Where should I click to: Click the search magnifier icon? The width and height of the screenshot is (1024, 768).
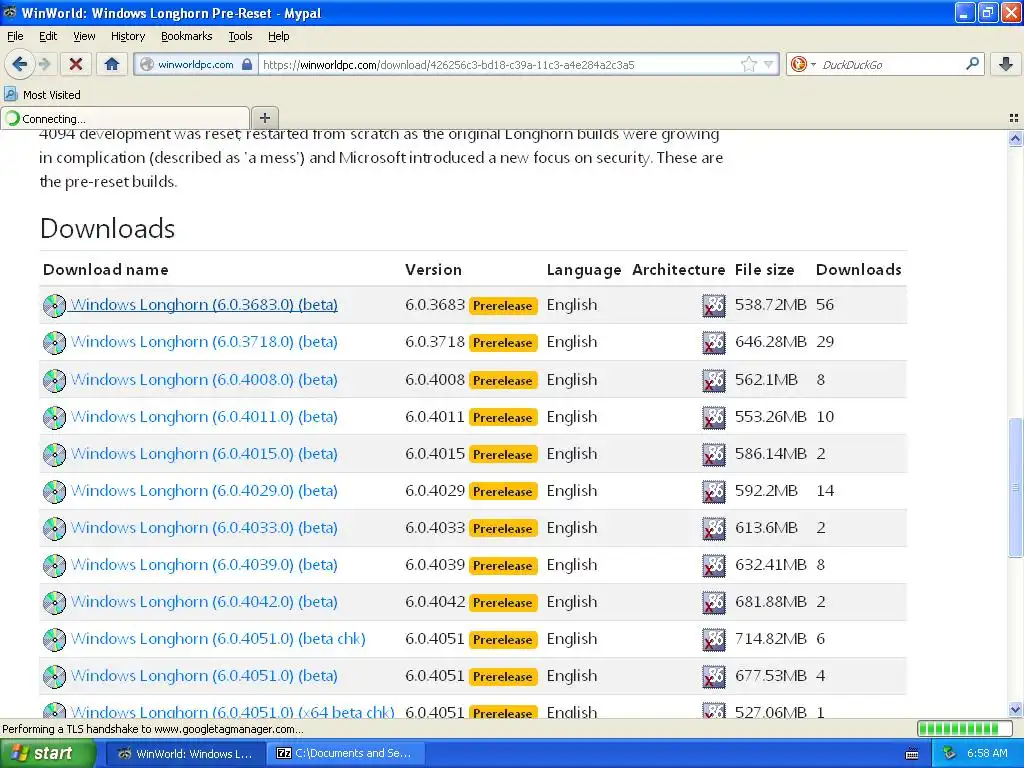coord(972,64)
